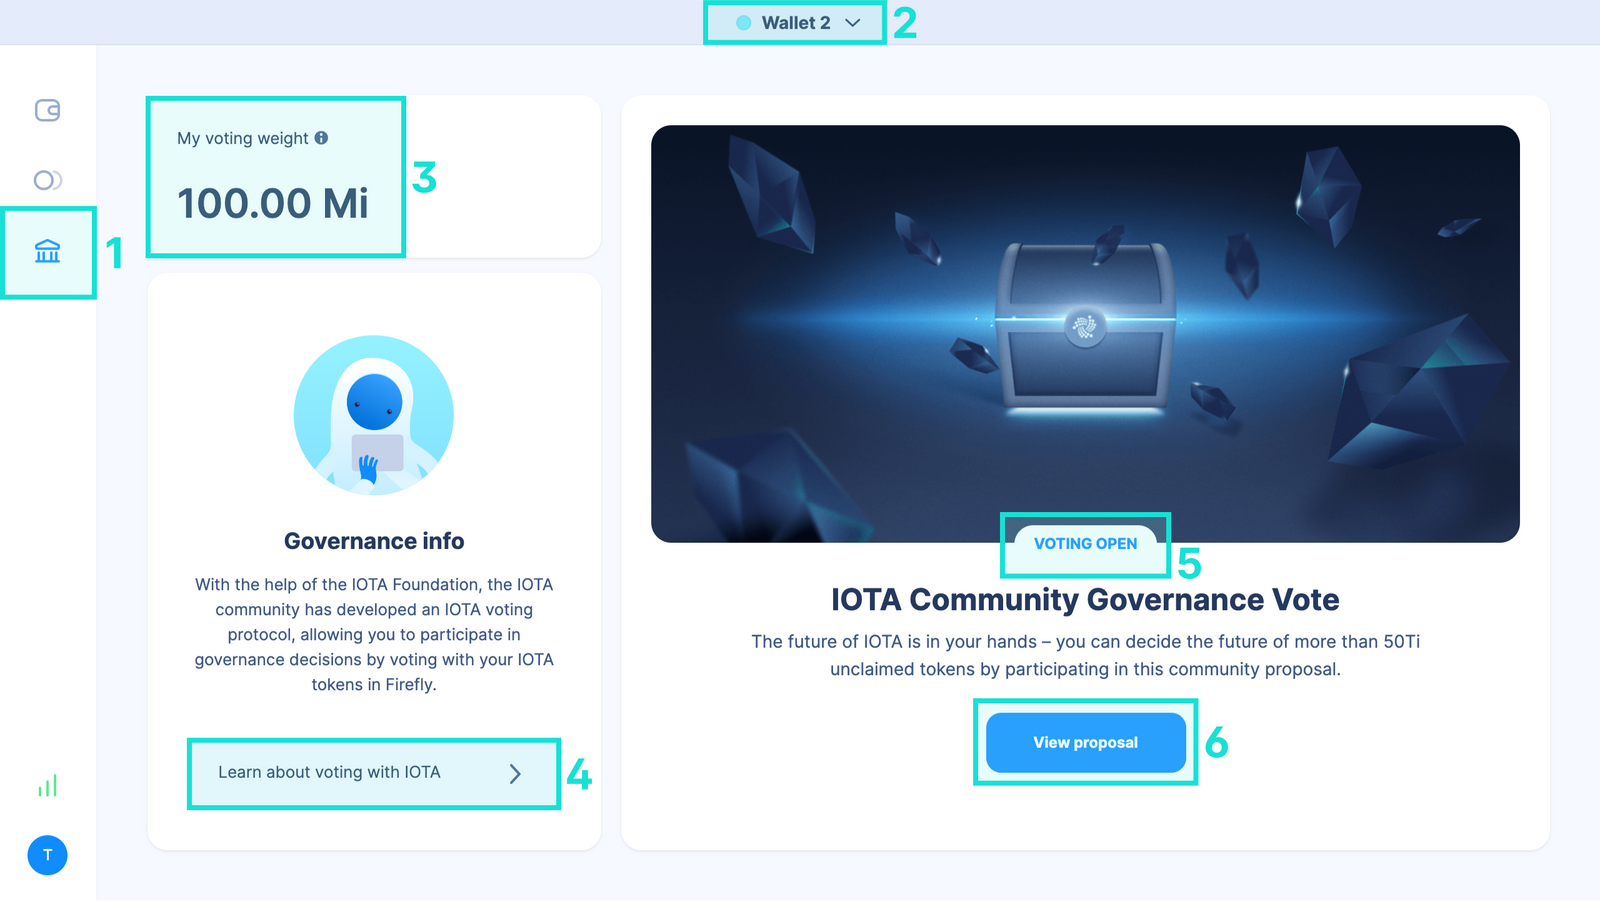Image resolution: width=1600 pixels, height=901 pixels.
Task: Open the staking toggle-shaped sidebar icon
Action: point(47,180)
